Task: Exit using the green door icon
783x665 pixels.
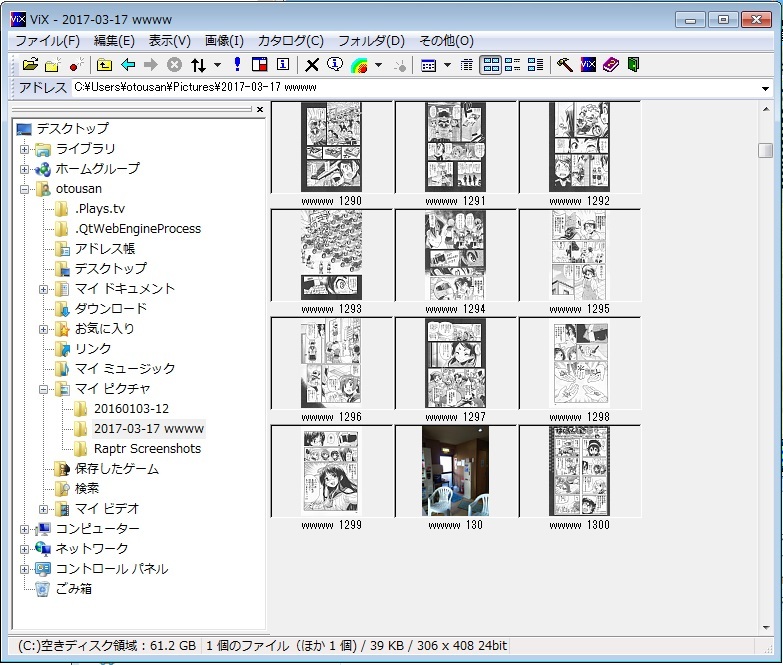Action: (x=633, y=65)
